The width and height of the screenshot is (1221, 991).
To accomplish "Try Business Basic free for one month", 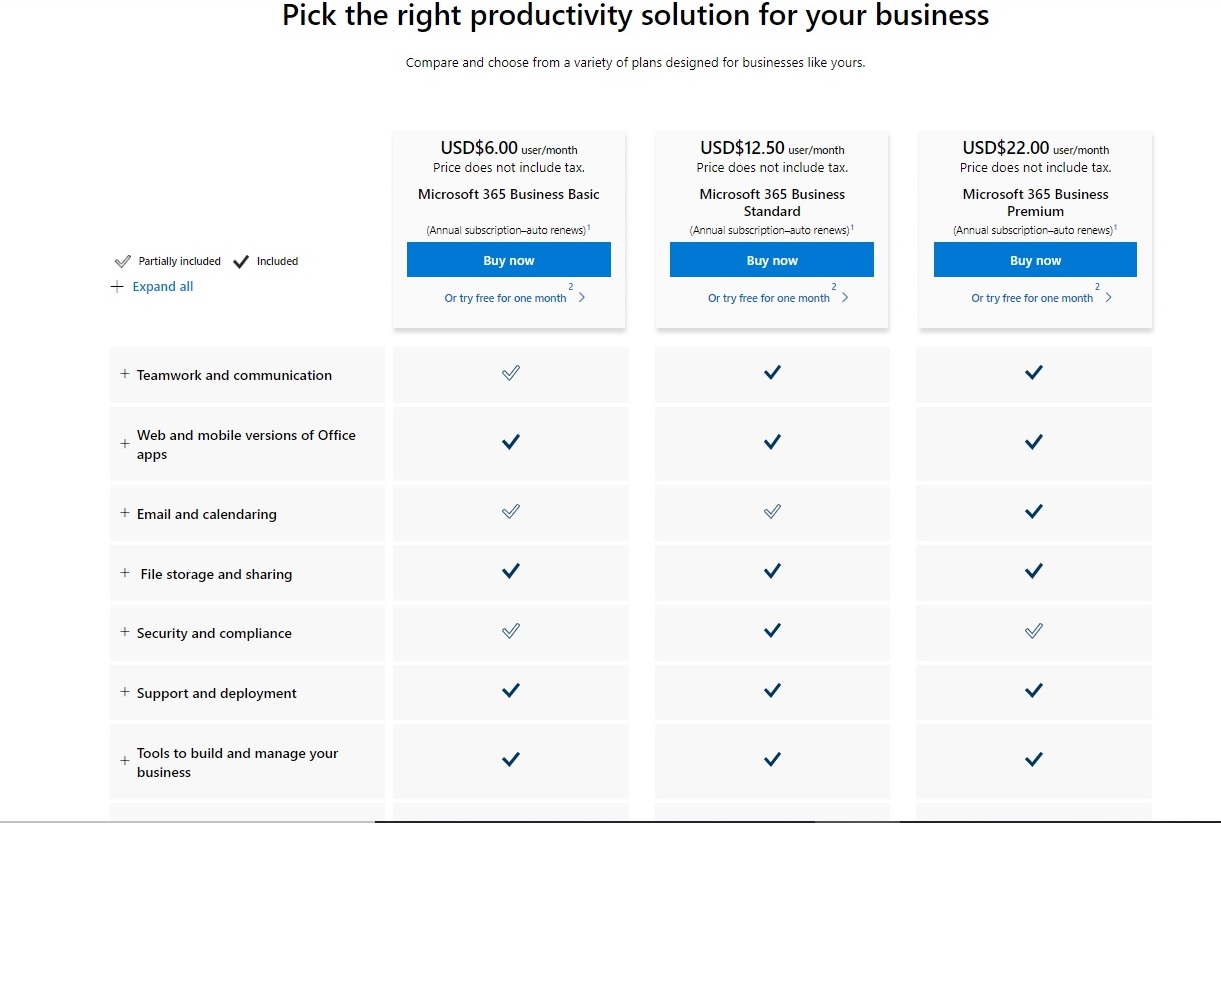I will point(507,298).
